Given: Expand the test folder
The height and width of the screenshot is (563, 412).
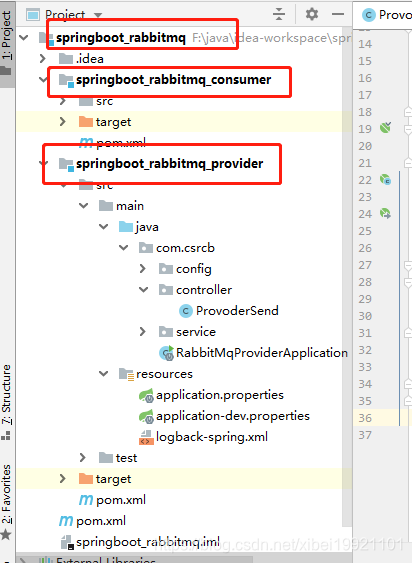Looking at the screenshot, I should tap(83, 457).
